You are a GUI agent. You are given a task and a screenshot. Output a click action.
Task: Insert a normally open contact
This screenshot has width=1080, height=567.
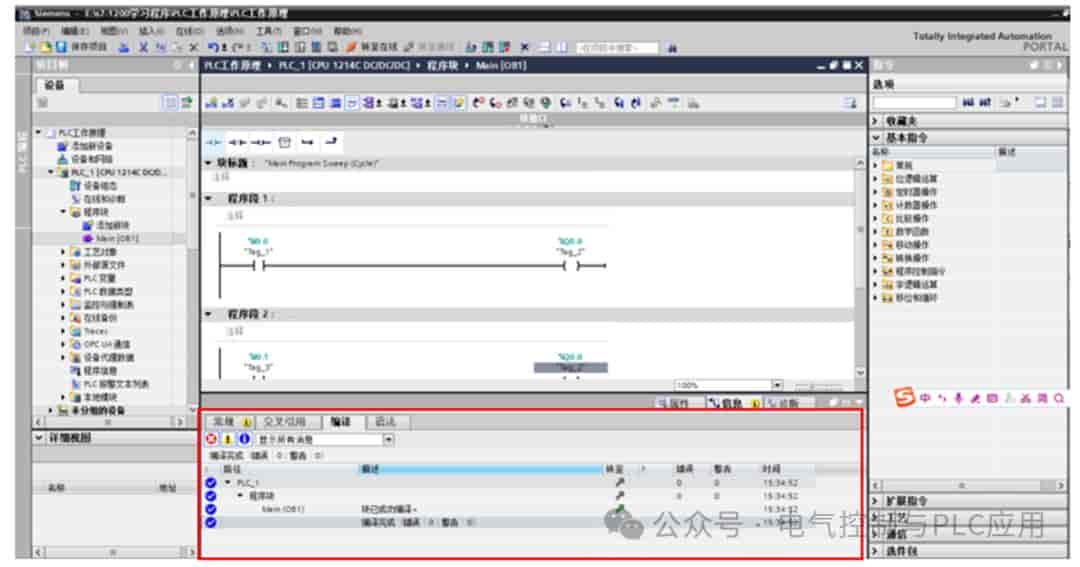pos(214,142)
